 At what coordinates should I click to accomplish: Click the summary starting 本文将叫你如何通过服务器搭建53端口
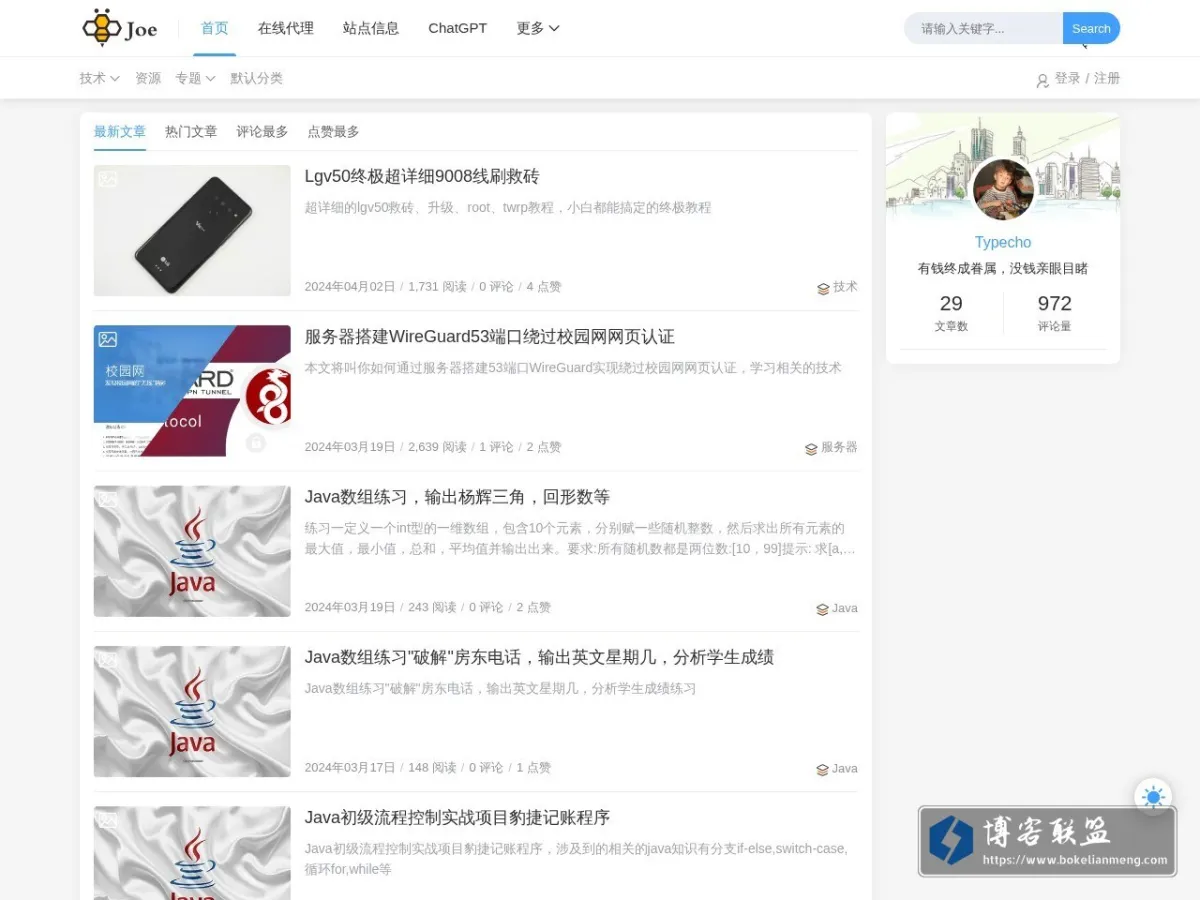click(x=573, y=368)
